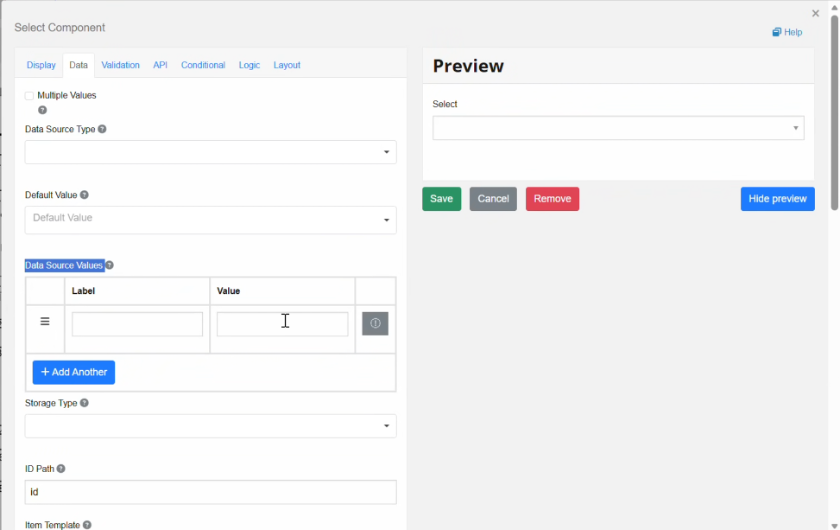
Task: Switch to the Layout tab
Action: click(x=287, y=65)
